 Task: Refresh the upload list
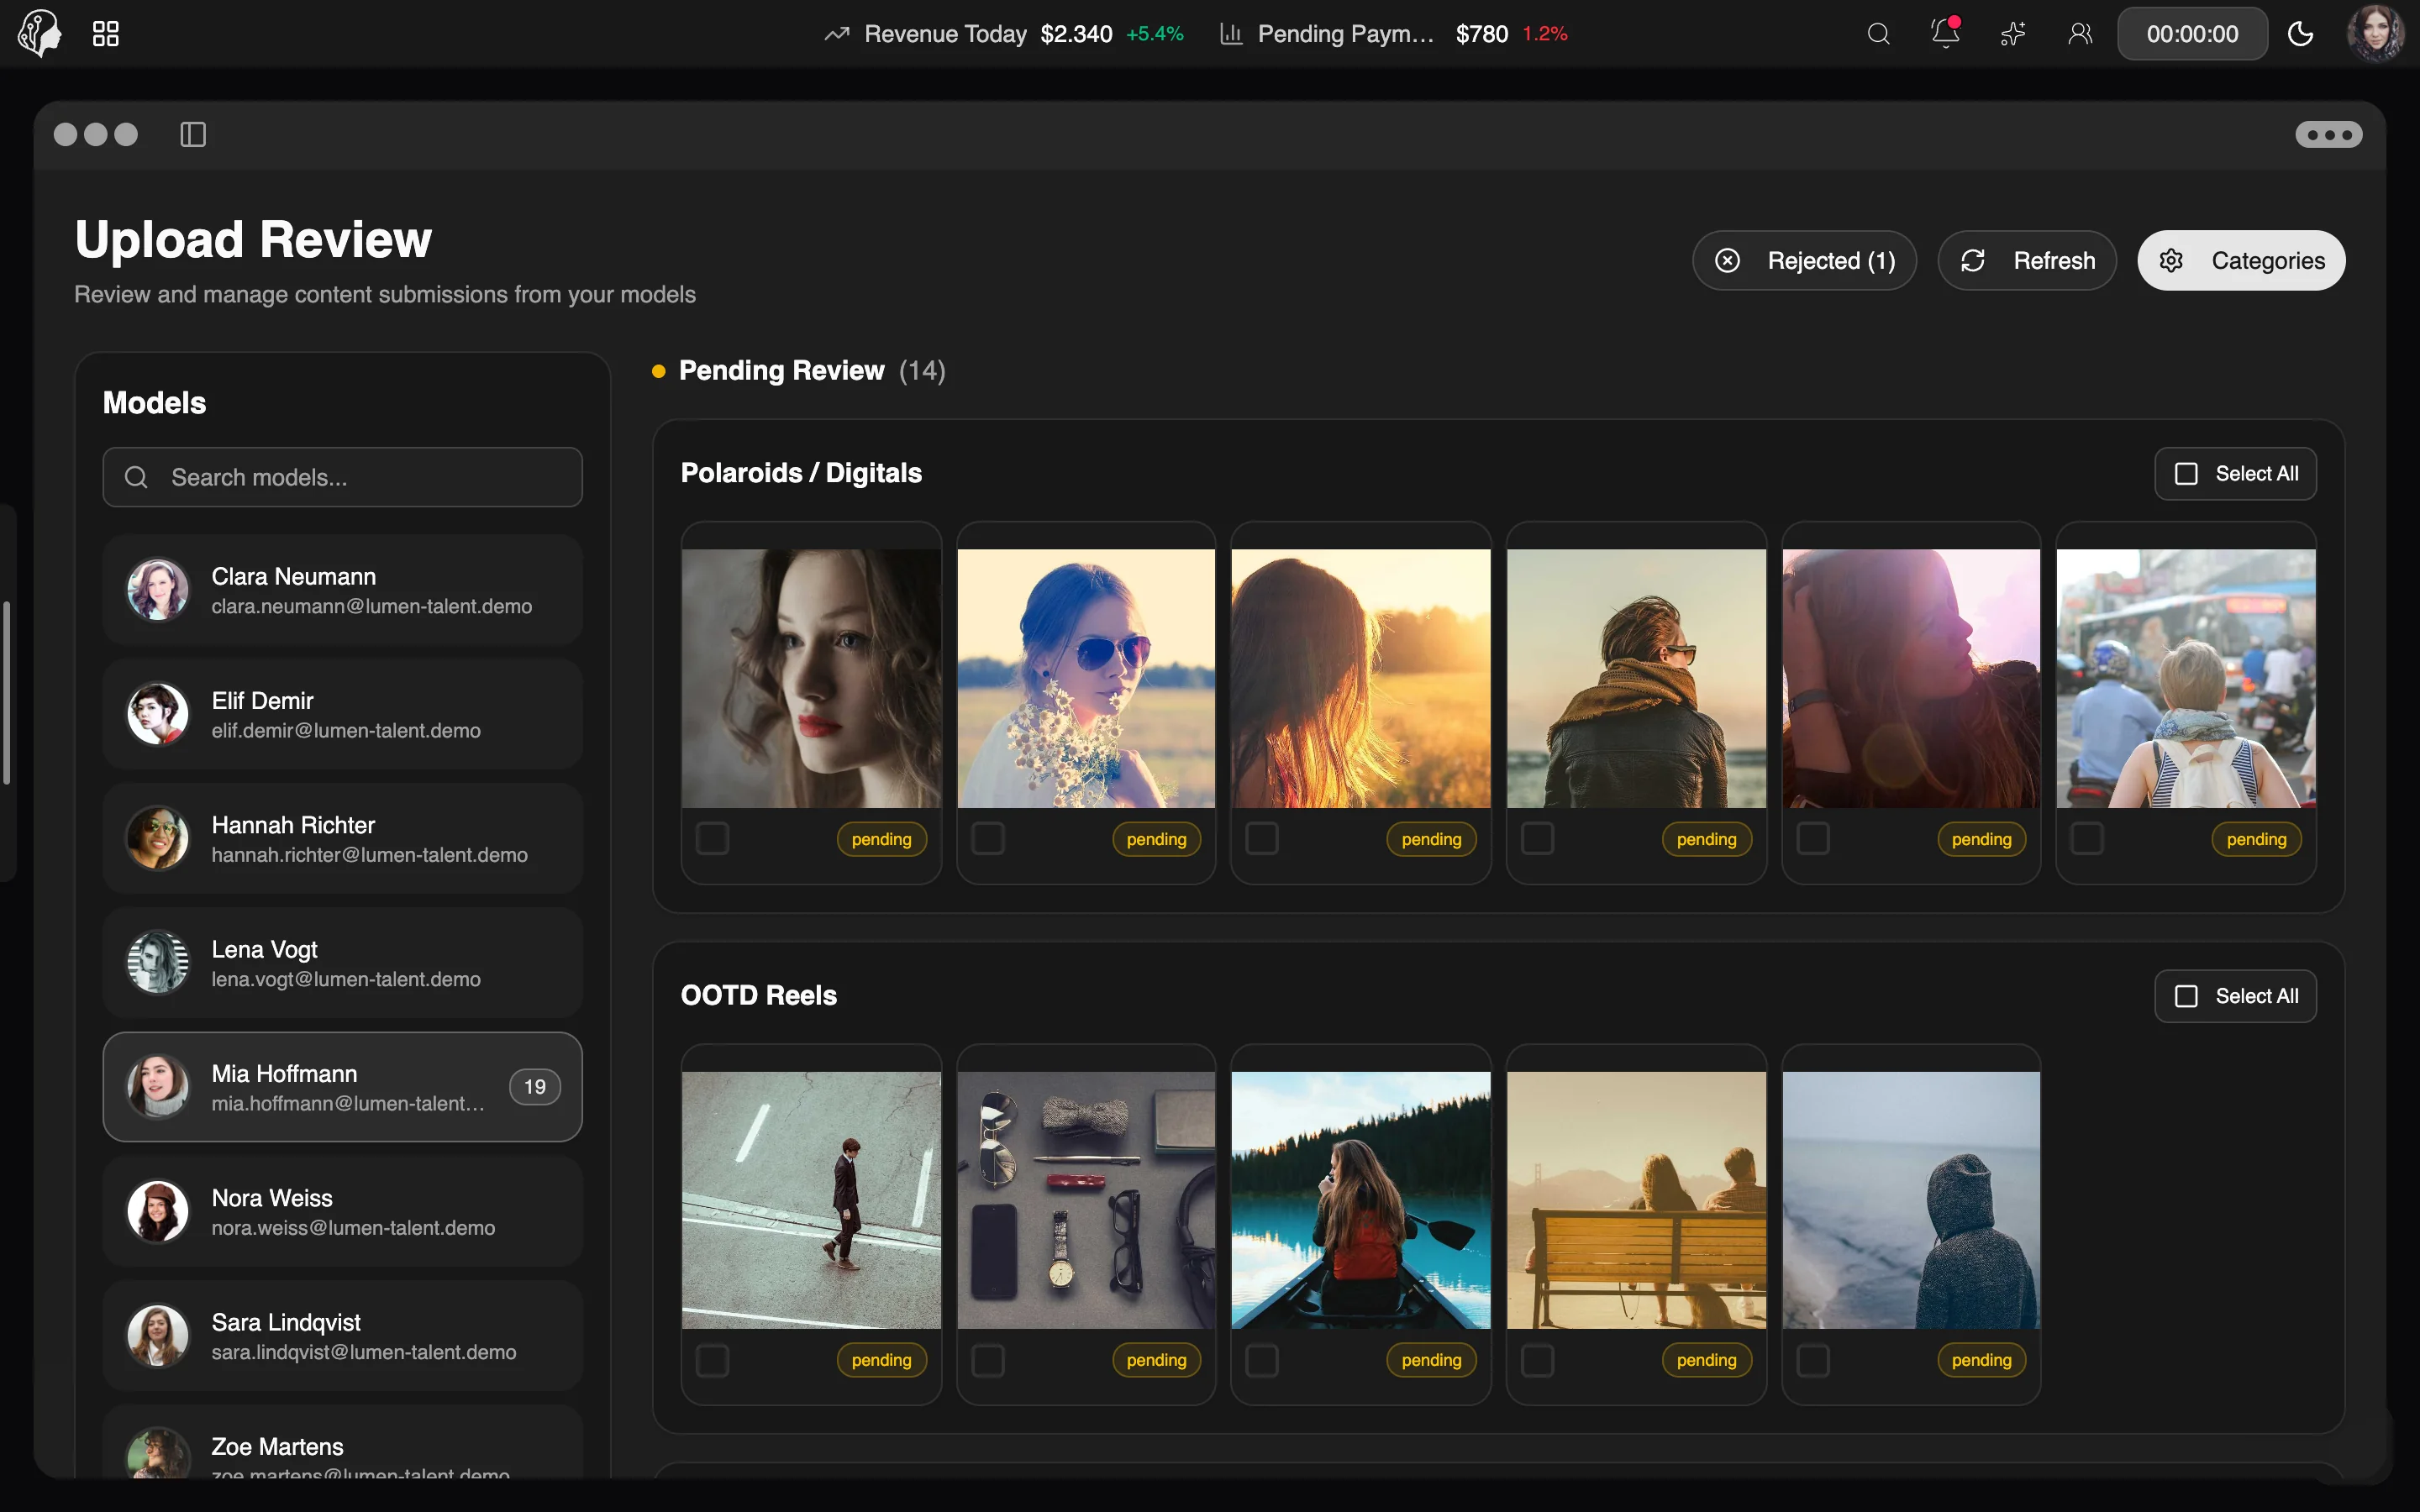(x=2027, y=261)
